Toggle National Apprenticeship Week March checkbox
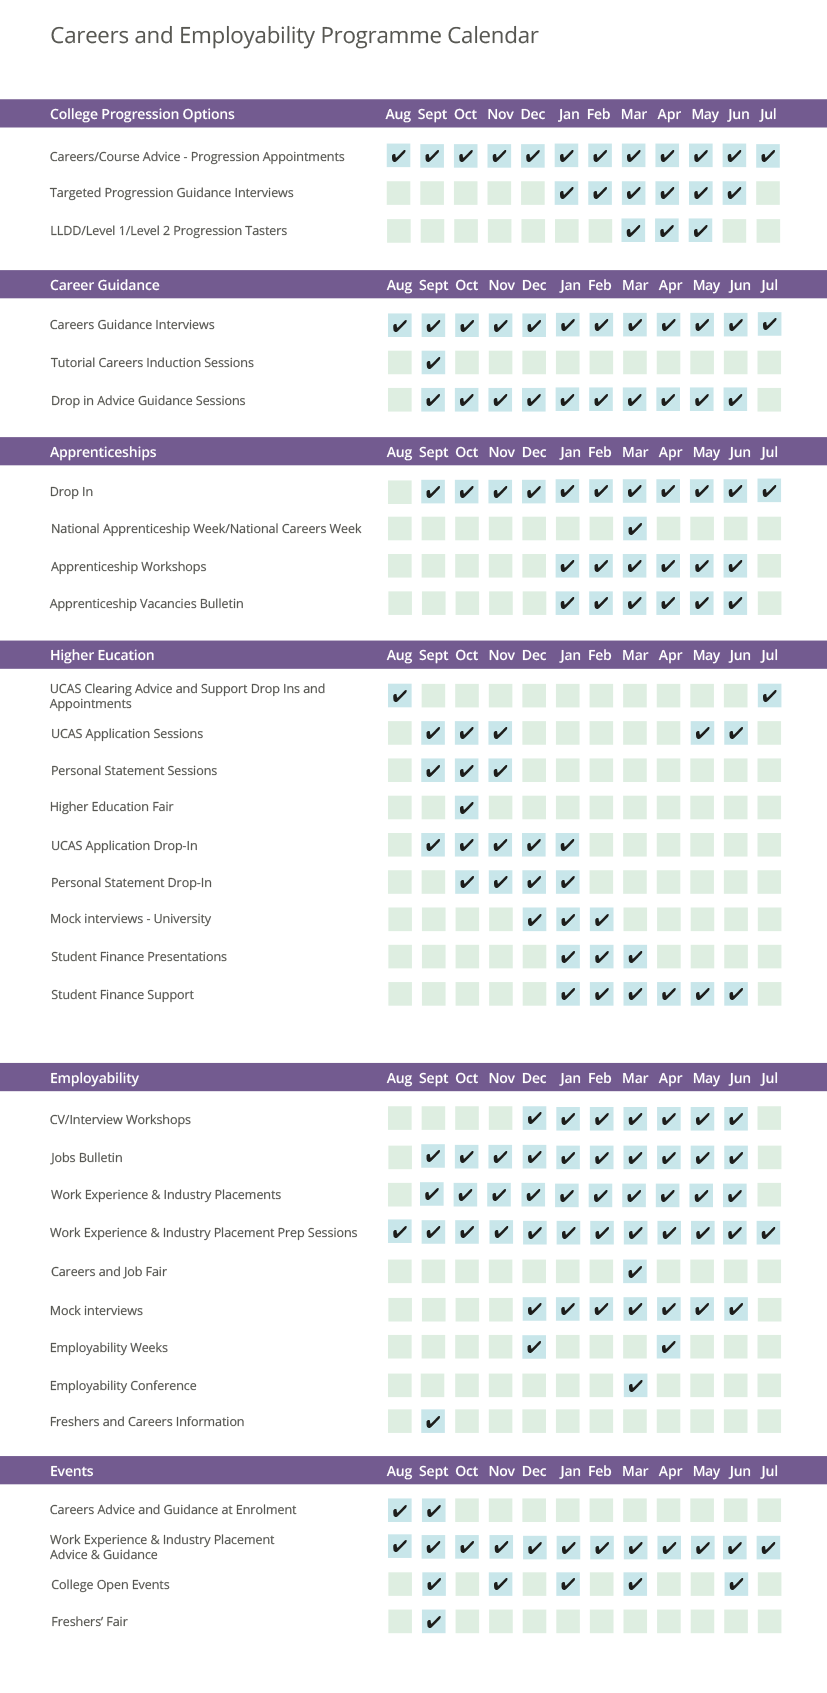This screenshot has width=827, height=1693. (x=635, y=529)
